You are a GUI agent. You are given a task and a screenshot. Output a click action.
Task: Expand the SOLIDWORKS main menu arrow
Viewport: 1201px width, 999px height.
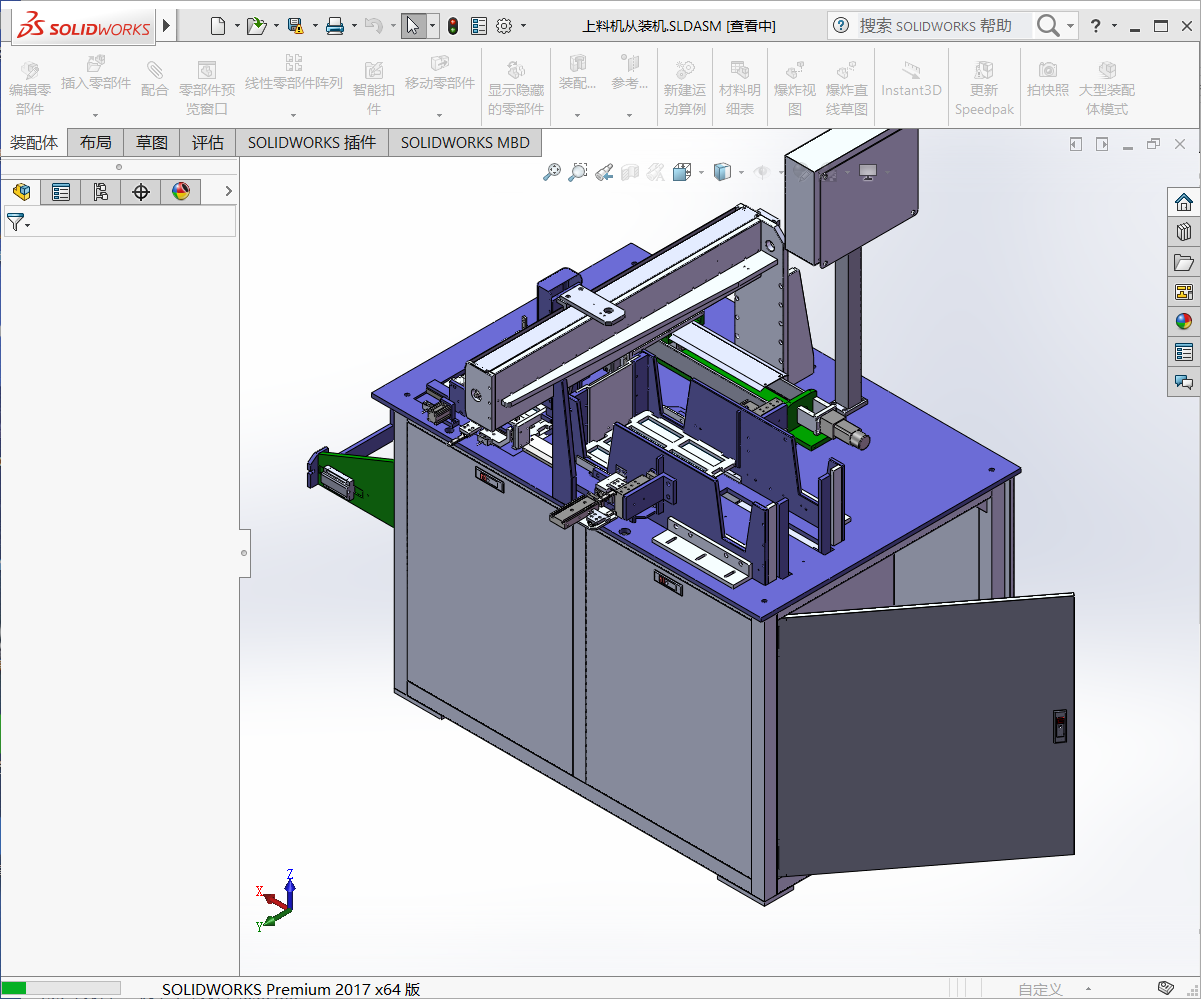pos(166,25)
